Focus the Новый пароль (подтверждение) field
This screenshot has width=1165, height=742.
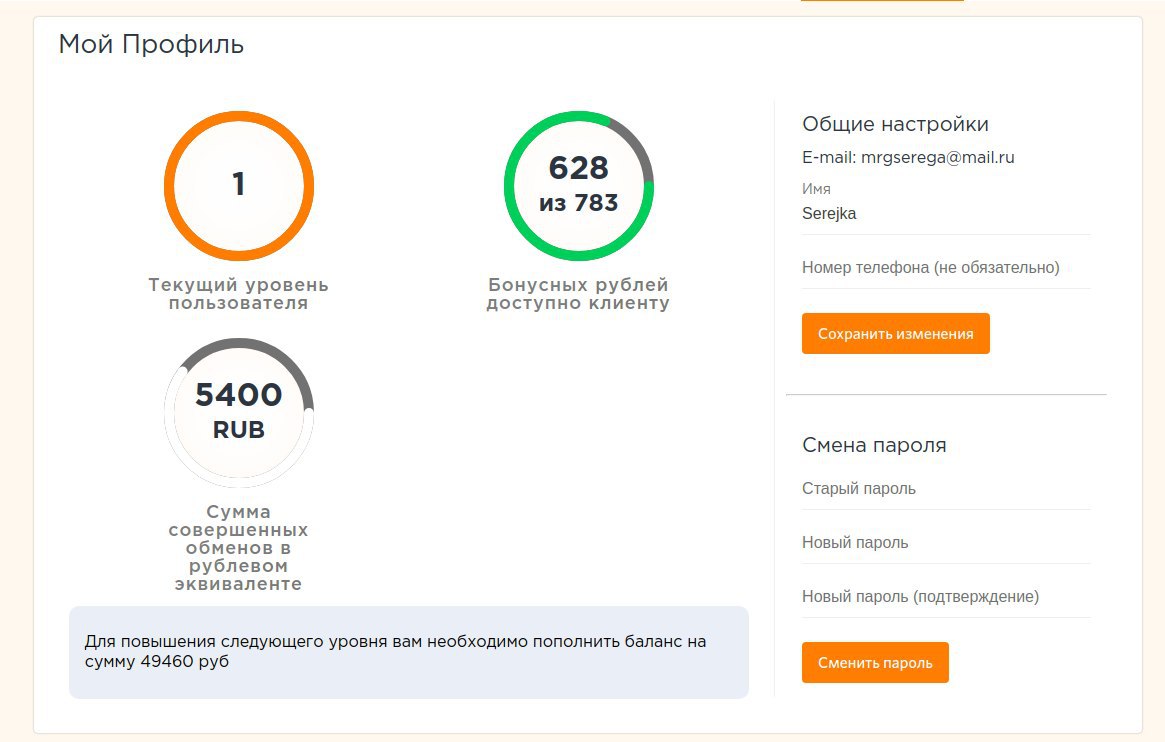946,596
